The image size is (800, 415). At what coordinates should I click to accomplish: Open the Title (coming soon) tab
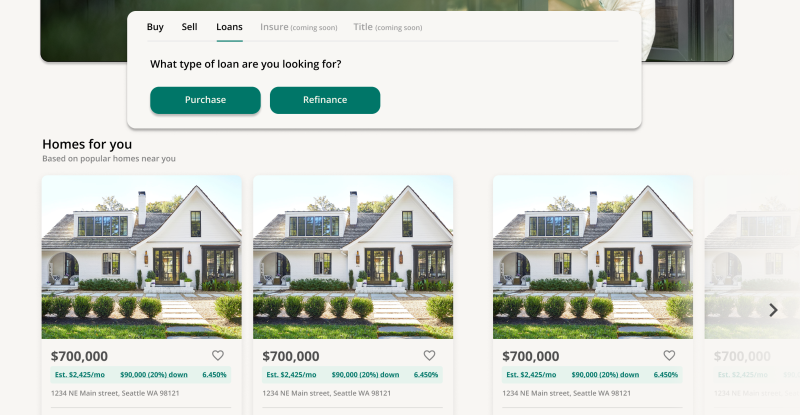click(388, 27)
